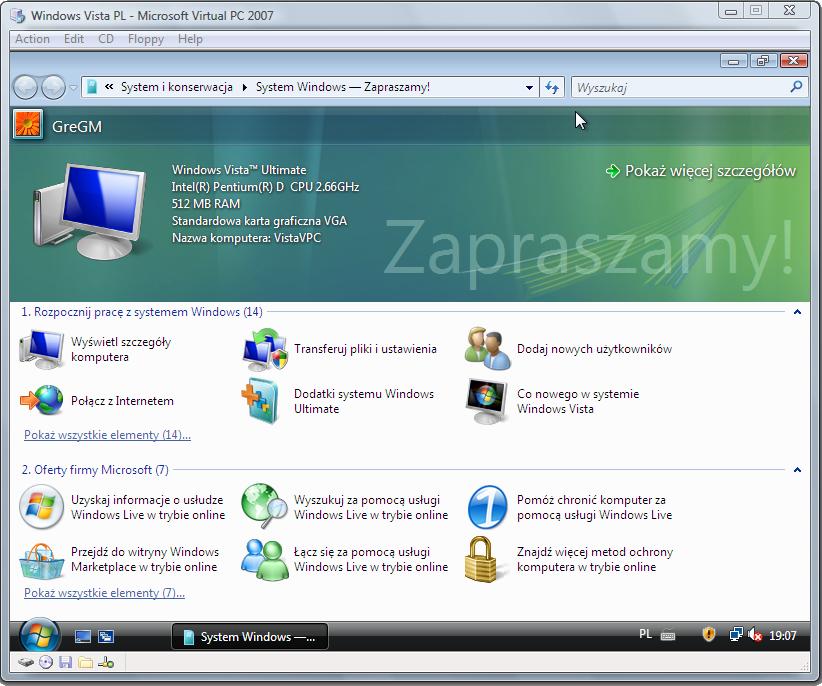Click Nazwa komputera: VistaVPC text

tap(246, 238)
